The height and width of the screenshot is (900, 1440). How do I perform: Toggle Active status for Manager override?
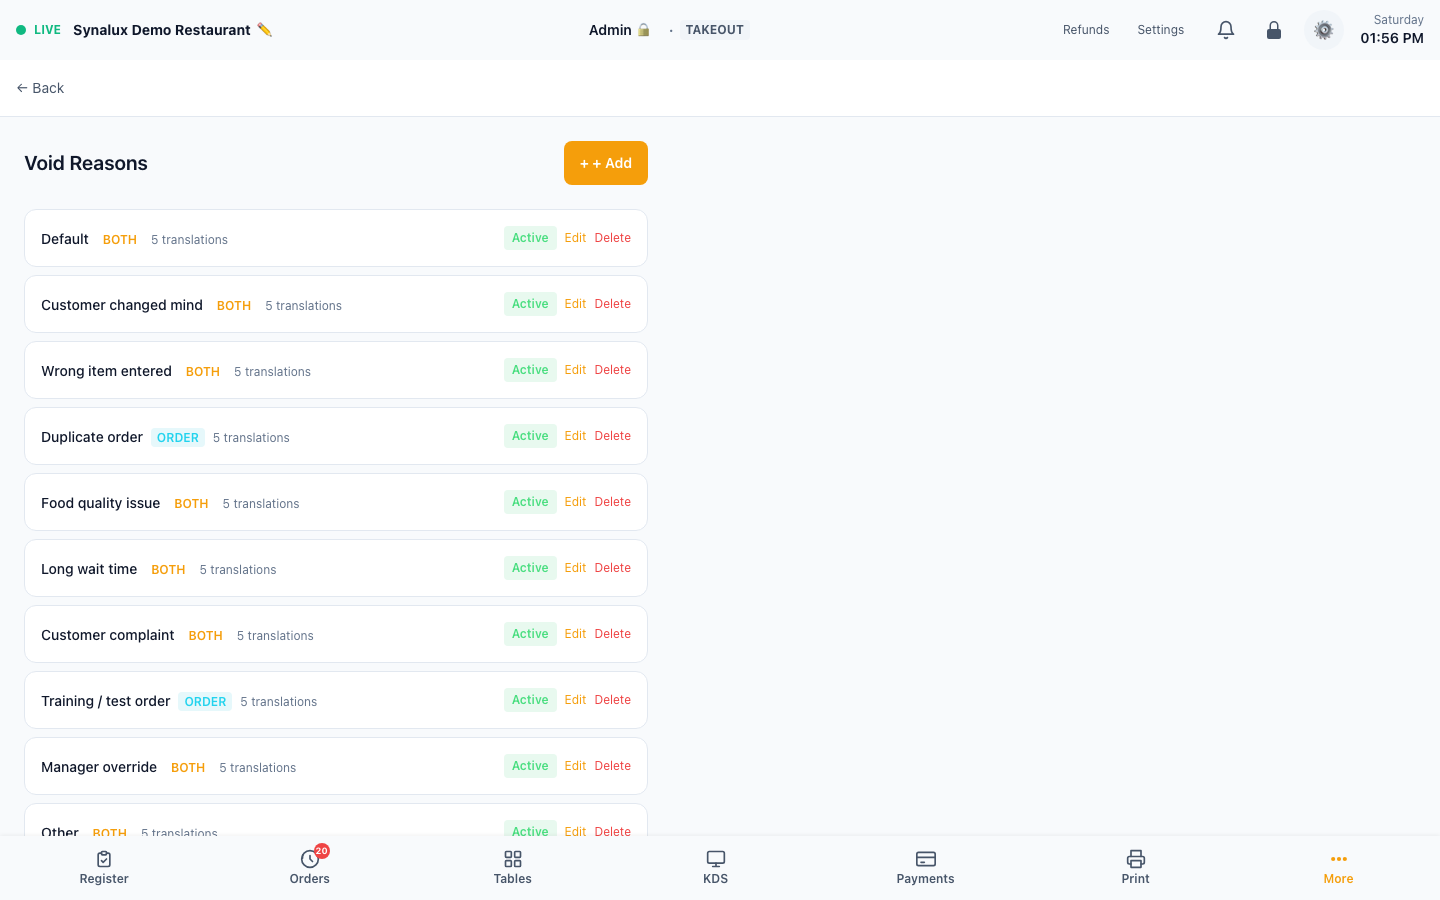point(530,766)
